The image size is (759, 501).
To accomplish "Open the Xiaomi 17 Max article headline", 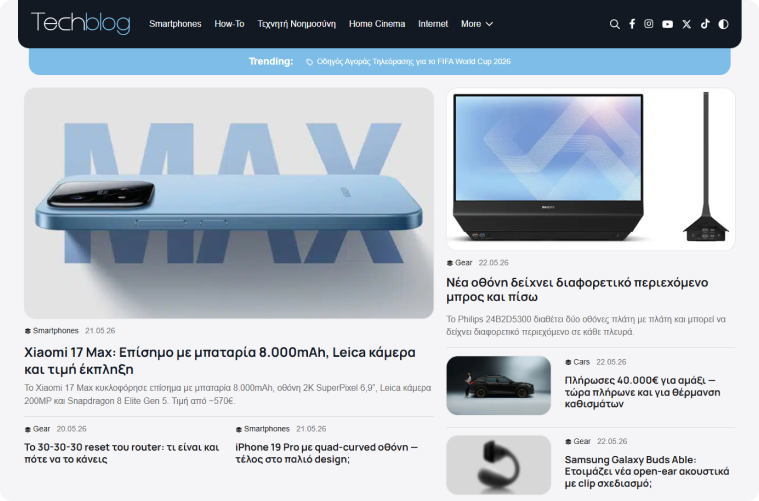I will pyautogui.click(x=220, y=360).
